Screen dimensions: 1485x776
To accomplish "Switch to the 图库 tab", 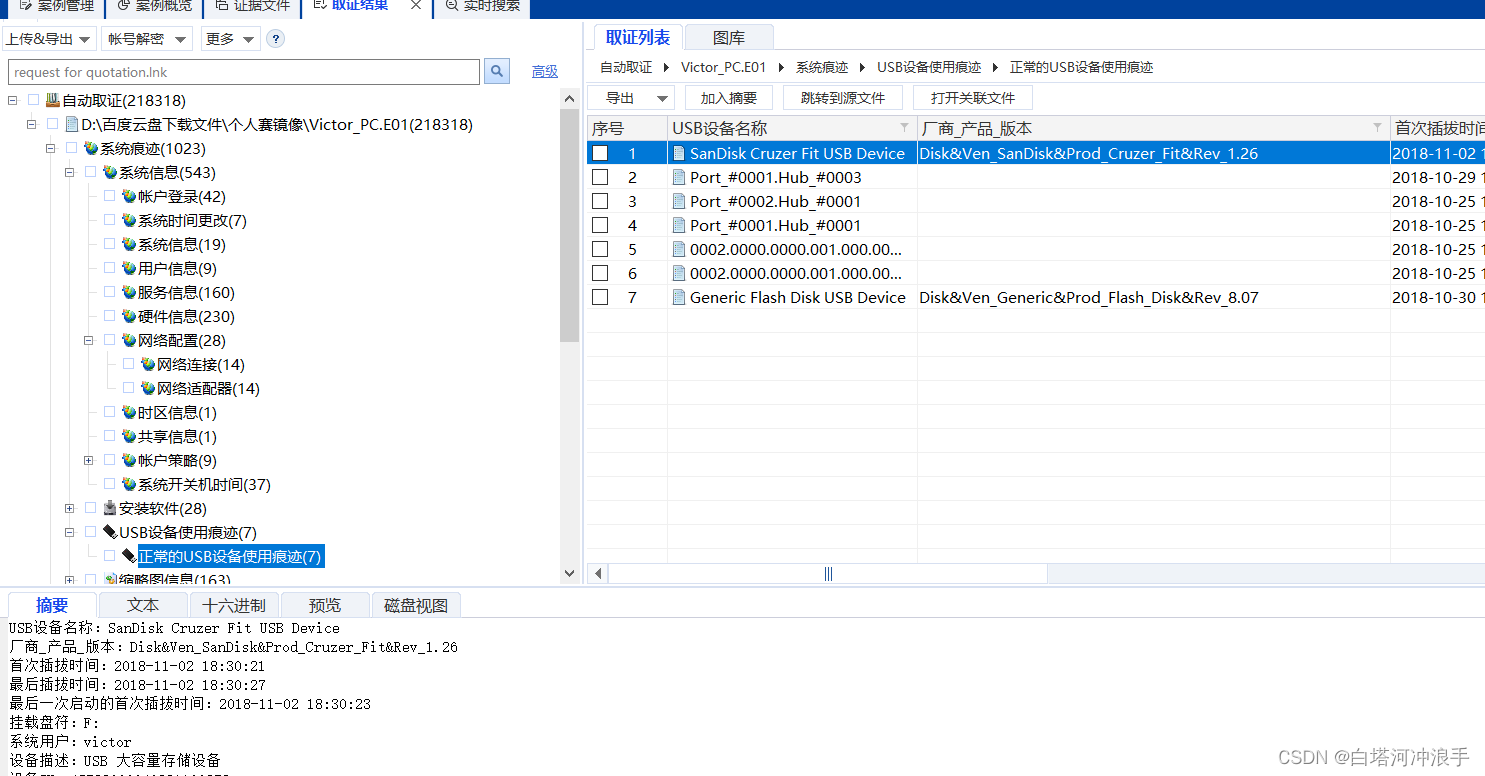I will 729,38.
